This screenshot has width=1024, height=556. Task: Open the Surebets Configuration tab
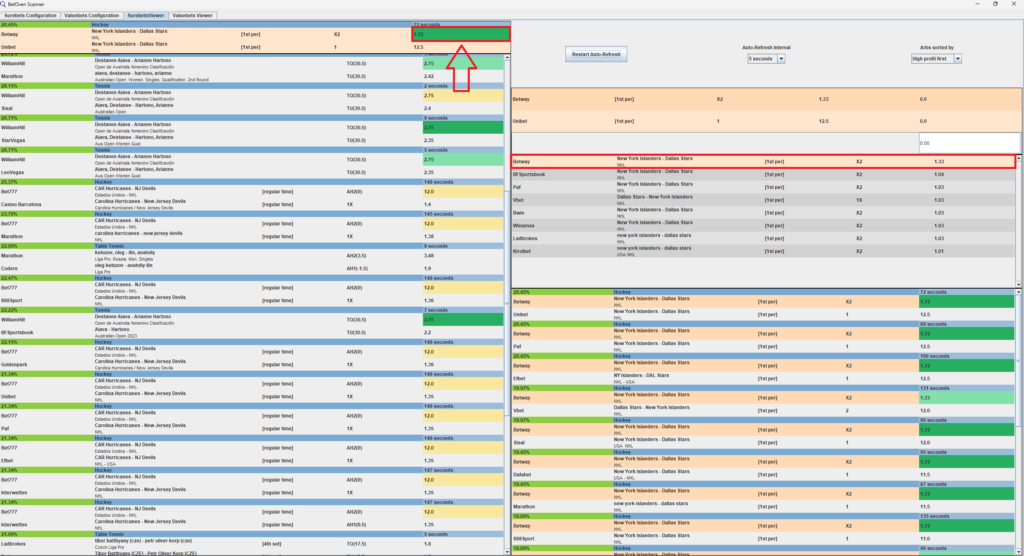[30, 15]
